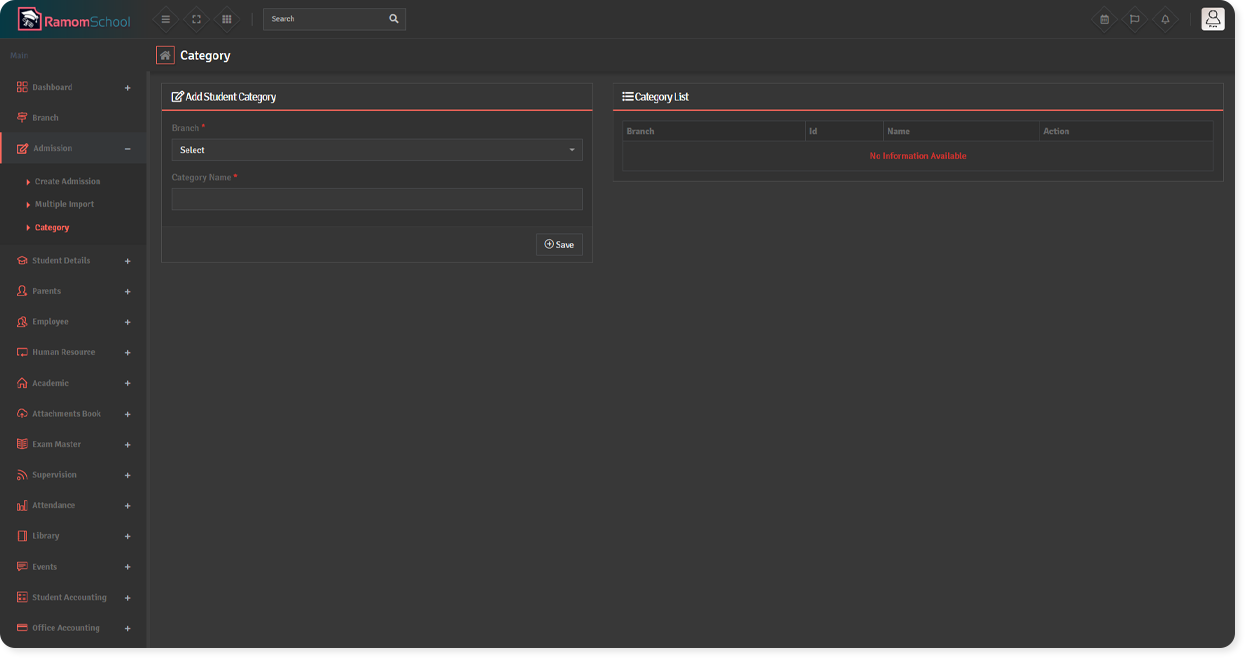Click the home icon beside Category title
Image resolution: width=1250 pixels, height=661 pixels.
[x=165, y=56]
